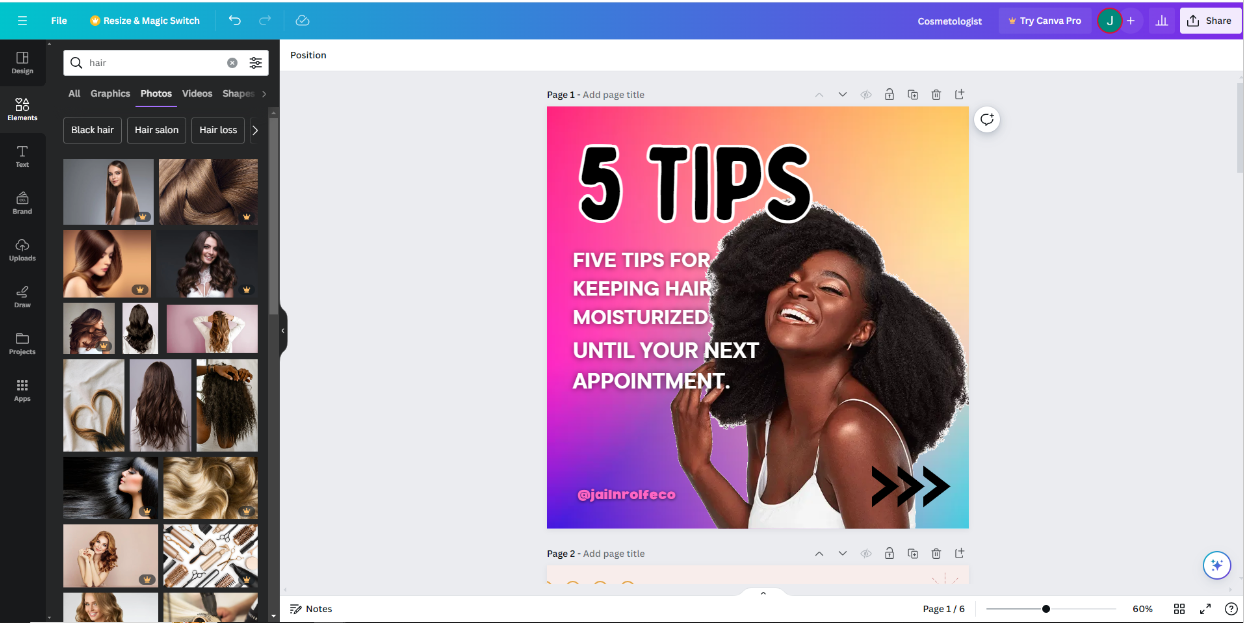Switch to the Videos tab
The height and width of the screenshot is (623, 1244).
(x=196, y=93)
